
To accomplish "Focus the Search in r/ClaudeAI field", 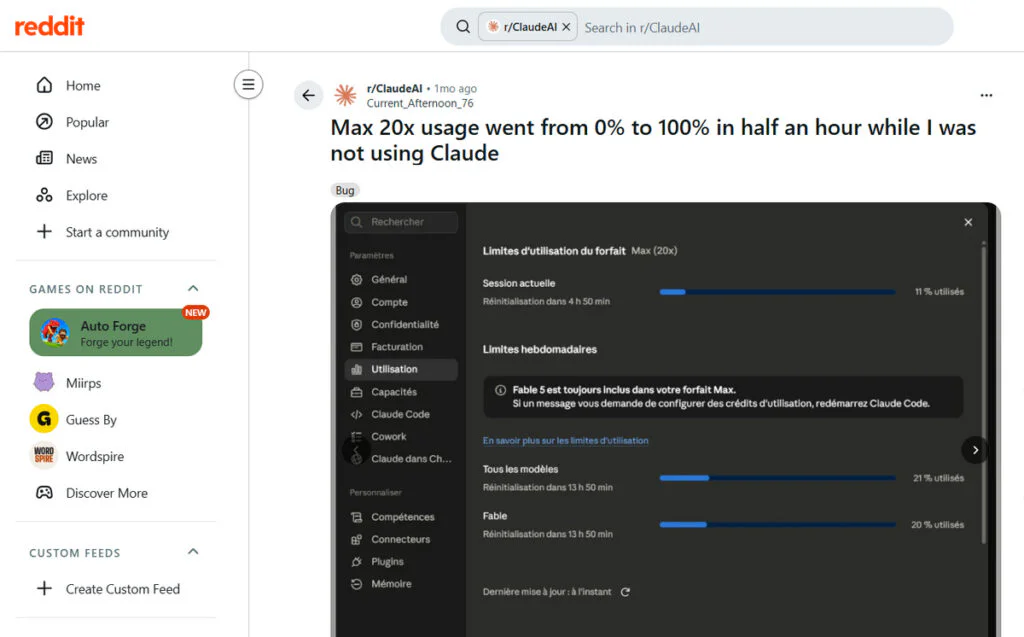I will click(x=764, y=27).
